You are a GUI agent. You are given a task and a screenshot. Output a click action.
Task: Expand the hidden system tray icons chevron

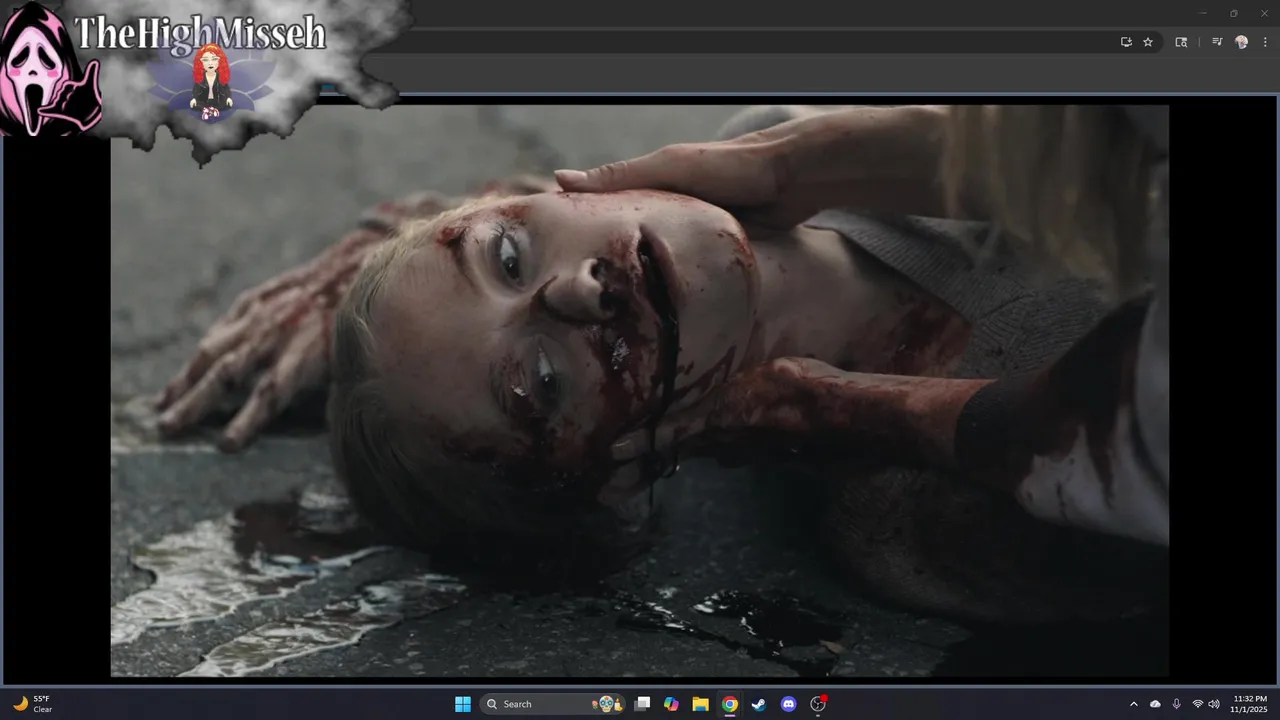click(x=1133, y=704)
